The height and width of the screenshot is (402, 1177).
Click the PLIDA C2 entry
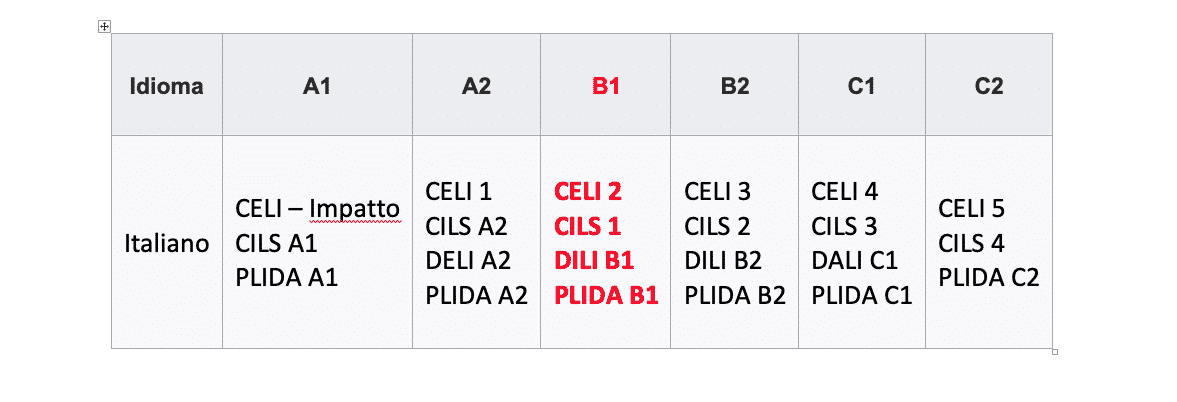[x=989, y=278]
